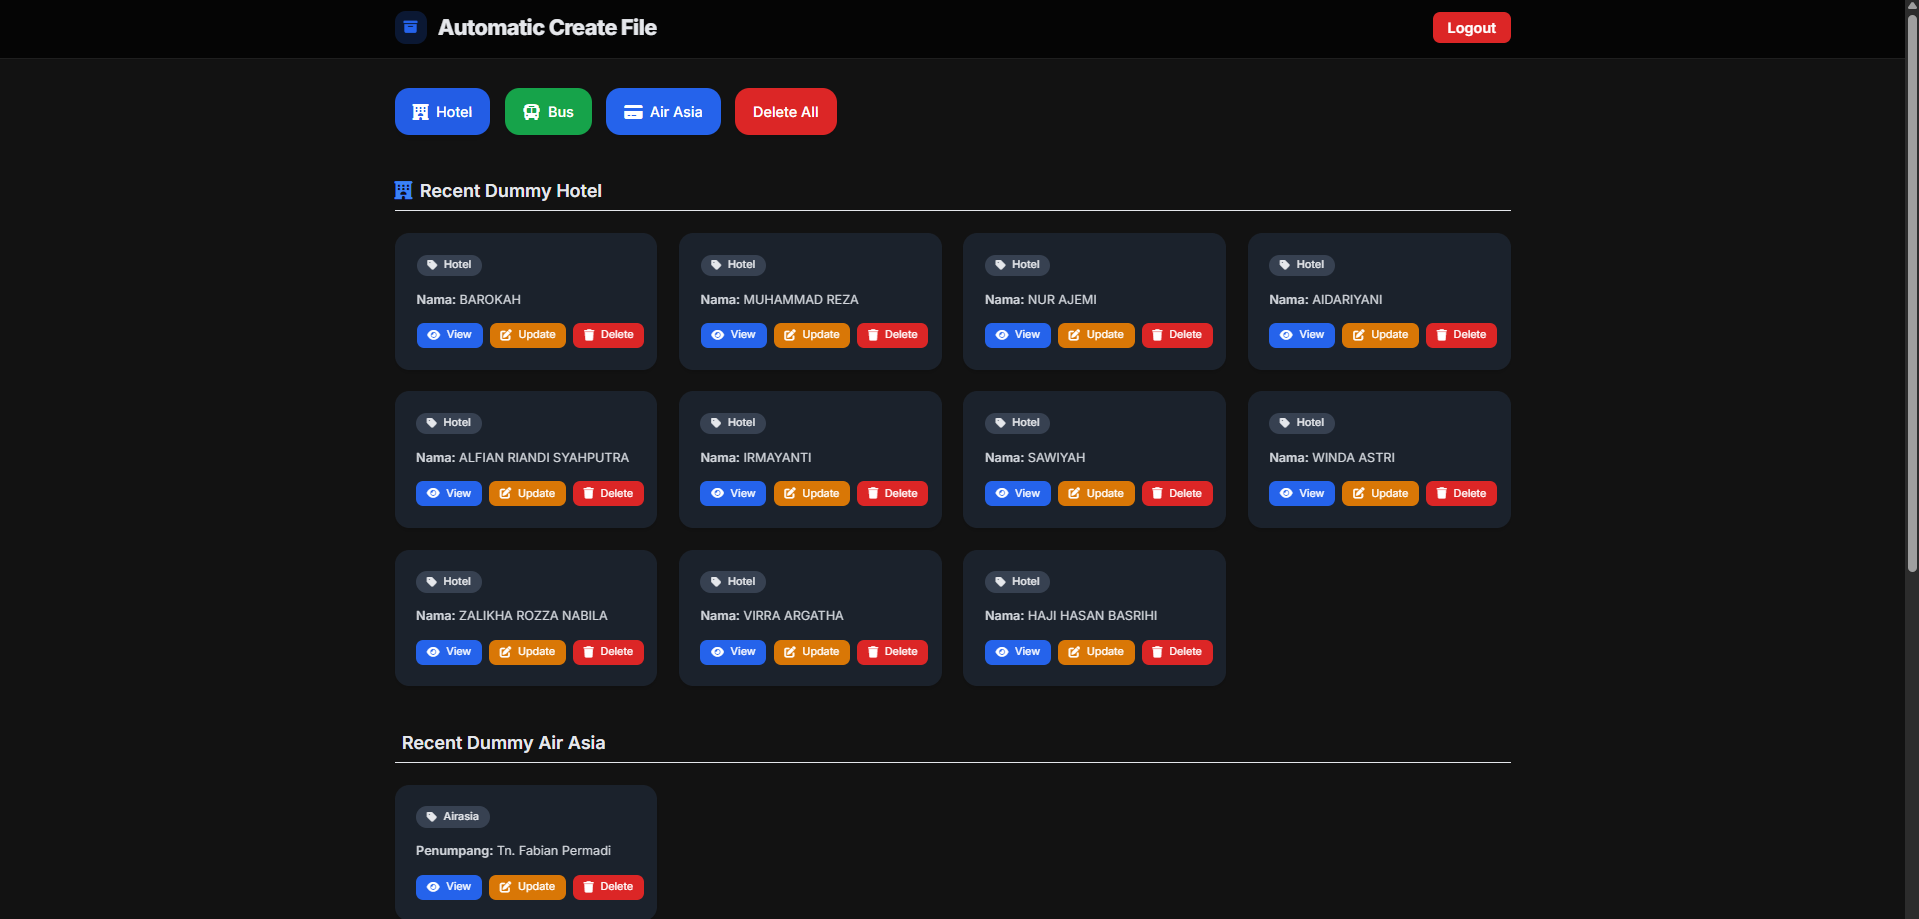1919x919 pixels.
Task: Open the Hotel section button
Action: 442,112
